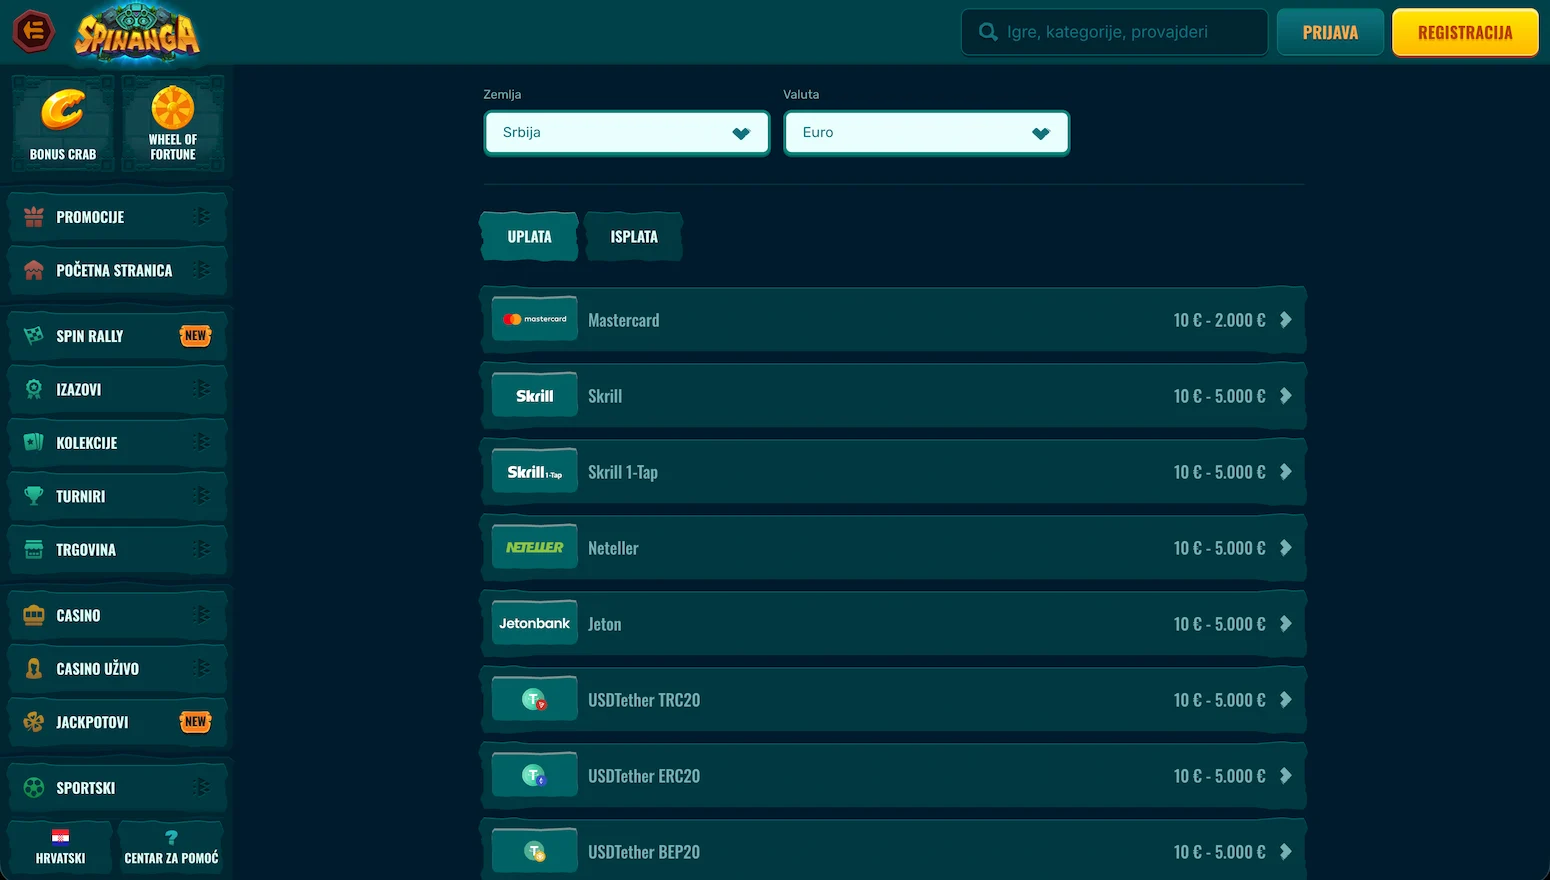The height and width of the screenshot is (880, 1550).
Task: Click the Spinanga logo
Action: 137,34
